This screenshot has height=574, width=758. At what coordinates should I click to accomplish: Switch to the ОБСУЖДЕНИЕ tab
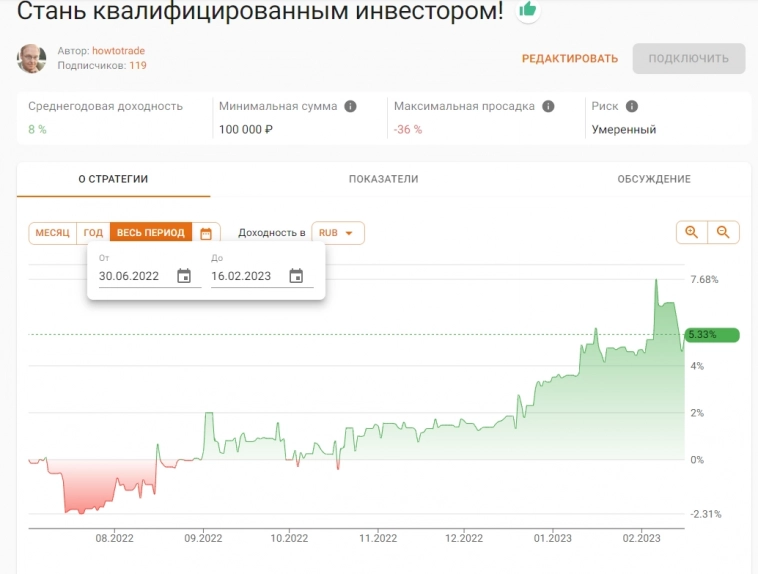(x=654, y=179)
